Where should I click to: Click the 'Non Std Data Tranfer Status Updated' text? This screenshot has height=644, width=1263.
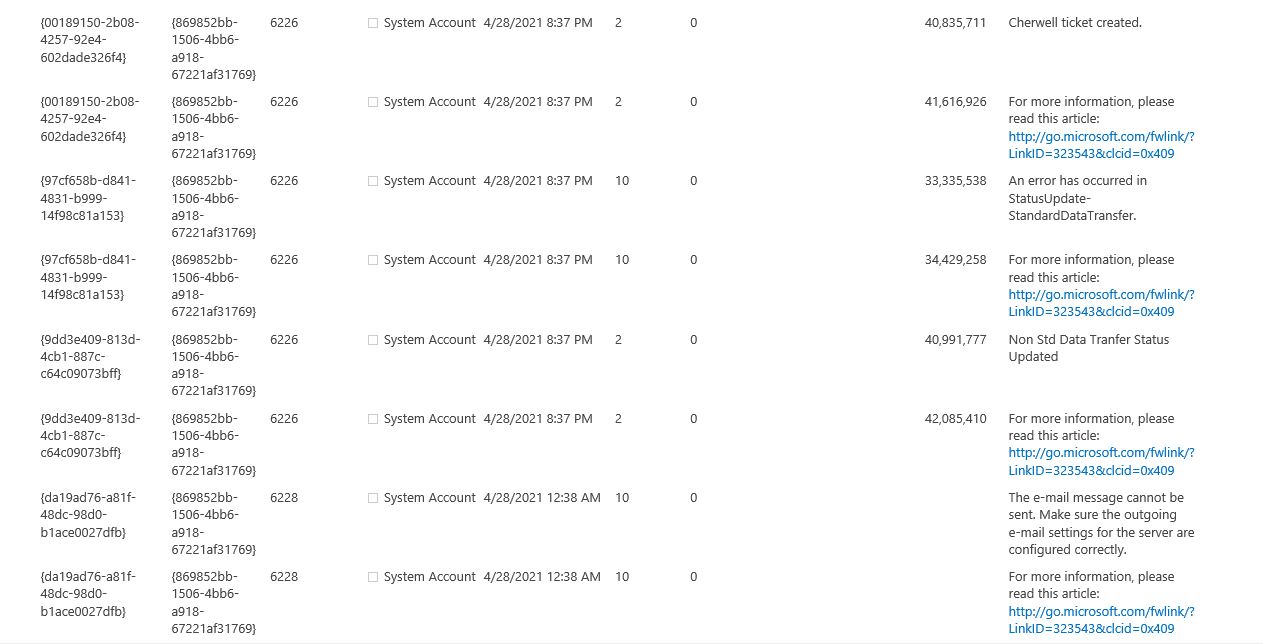1088,348
